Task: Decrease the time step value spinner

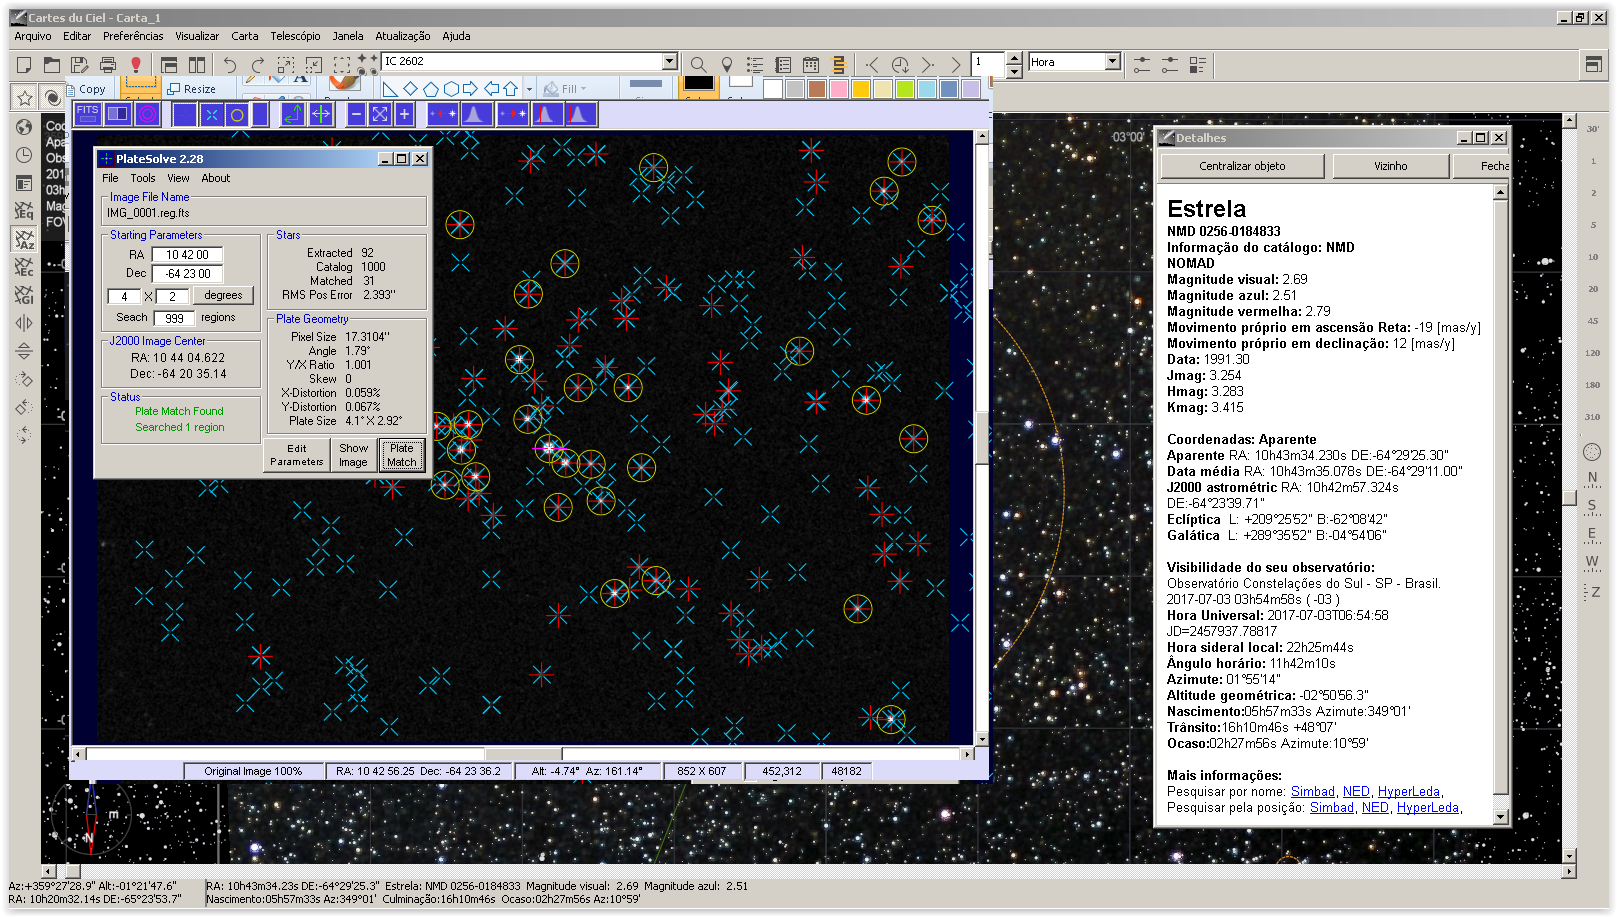Action: point(1014,71)
